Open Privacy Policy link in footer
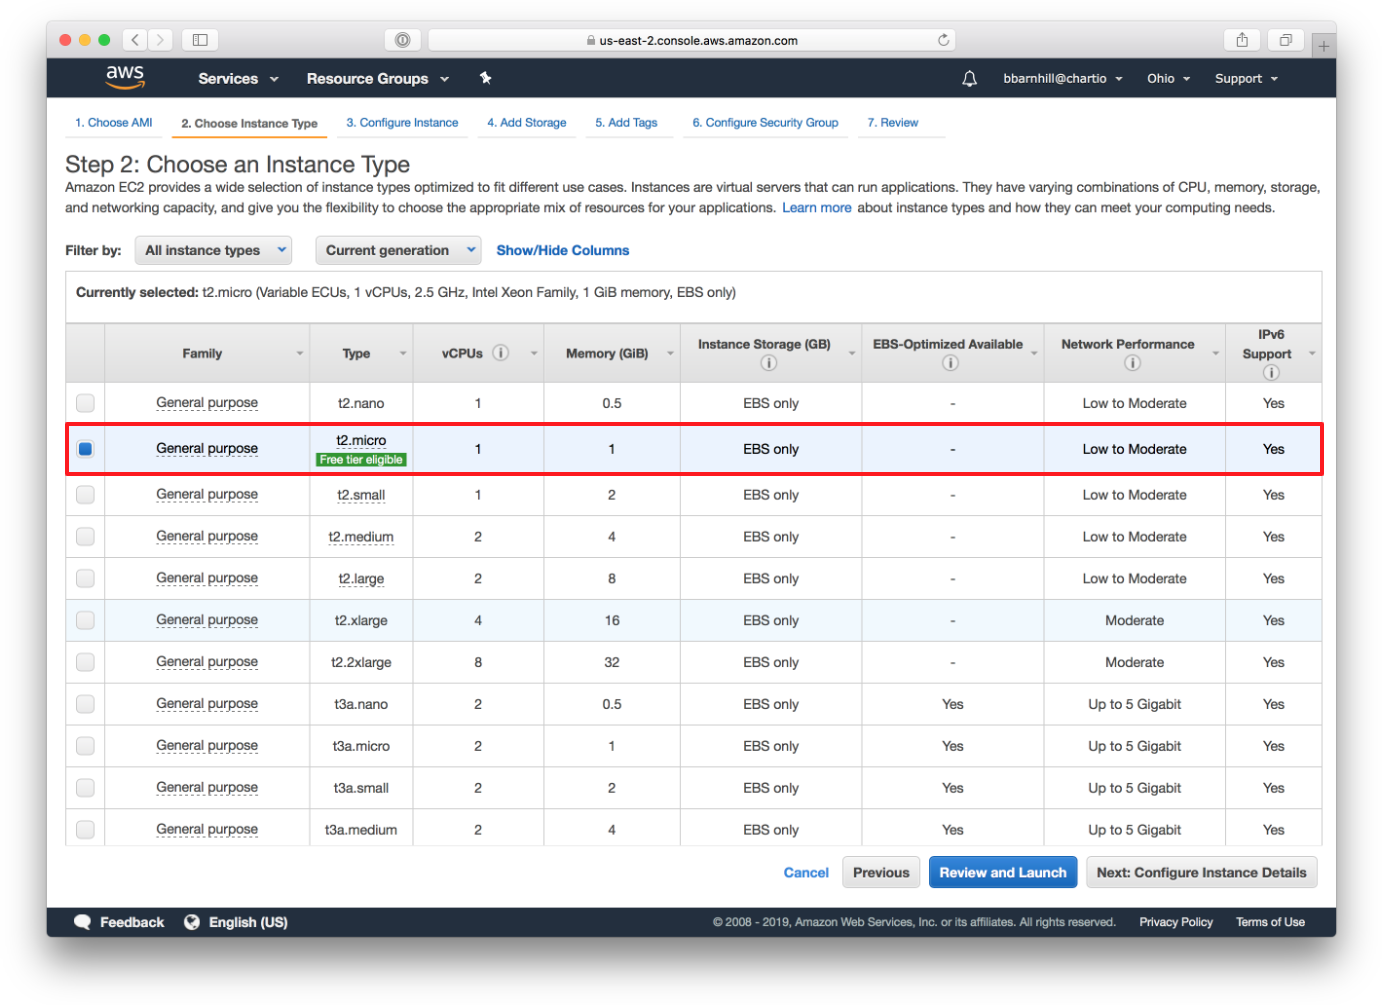The image size is (1382, 1005). coord(1176,922)
